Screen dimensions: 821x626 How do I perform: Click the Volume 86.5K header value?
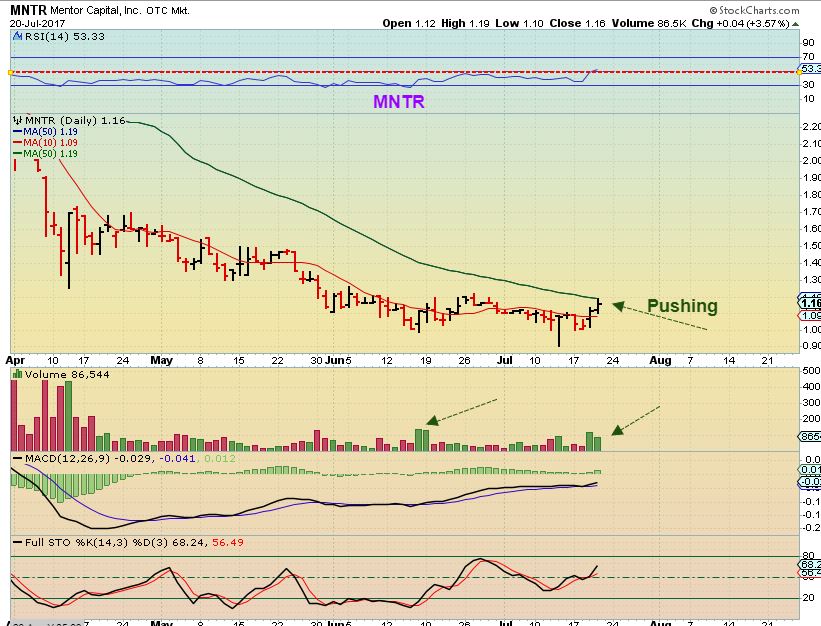(649, 23)
